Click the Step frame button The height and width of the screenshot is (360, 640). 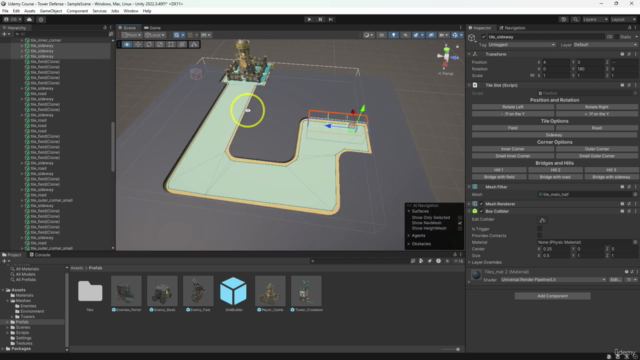pos(331,19)
